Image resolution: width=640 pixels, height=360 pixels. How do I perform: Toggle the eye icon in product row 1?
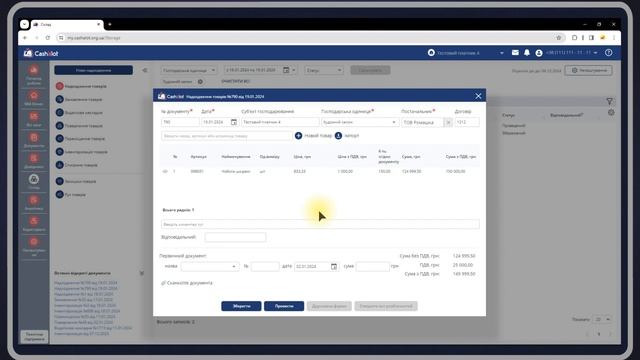click(x=165, y=171)
